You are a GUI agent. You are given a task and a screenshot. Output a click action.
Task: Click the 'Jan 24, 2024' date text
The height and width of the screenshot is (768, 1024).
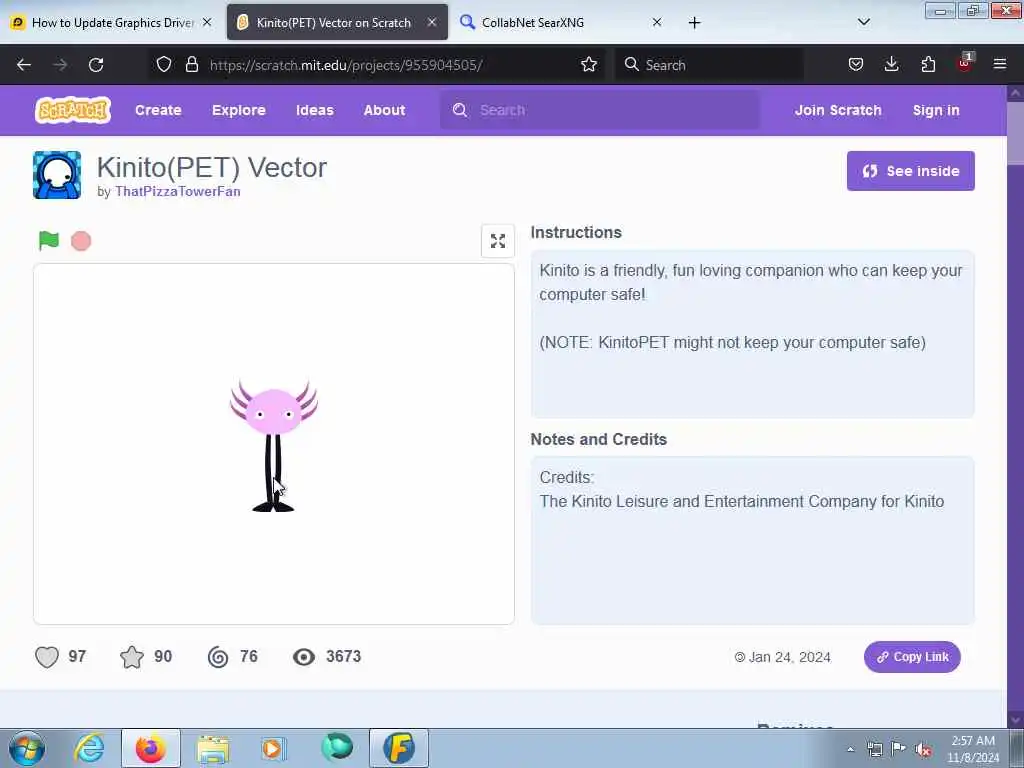point(790,657)
